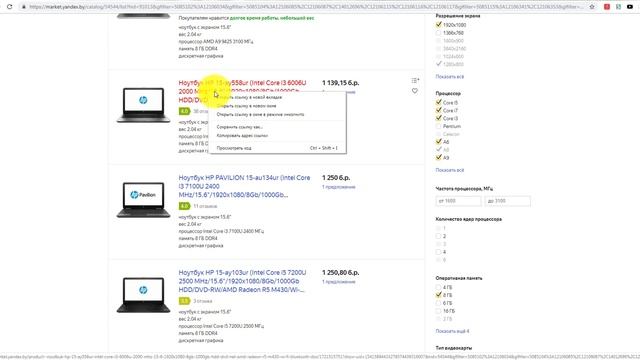Screen dimensions: 640x360
Task: Click the browser address bar URL
Action: 306,7
